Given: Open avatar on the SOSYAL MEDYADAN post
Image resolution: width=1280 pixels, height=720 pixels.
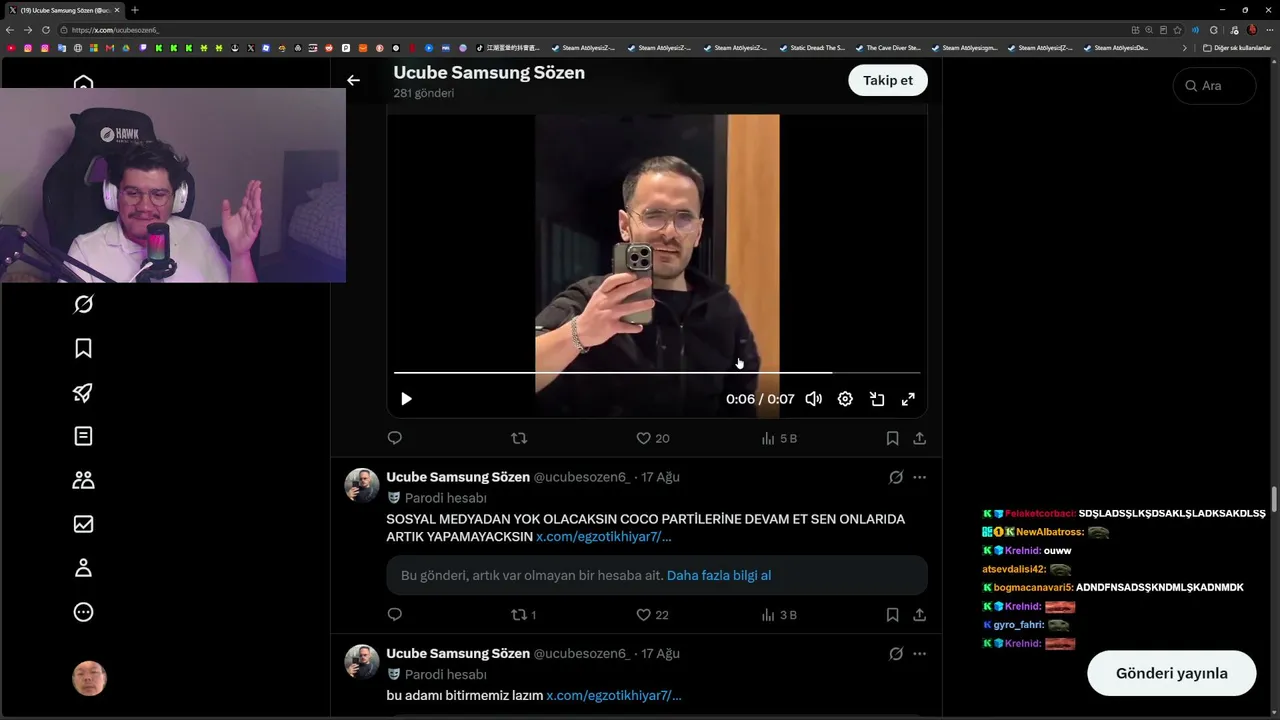Looking at the screenshot, I should click(362, 485).
